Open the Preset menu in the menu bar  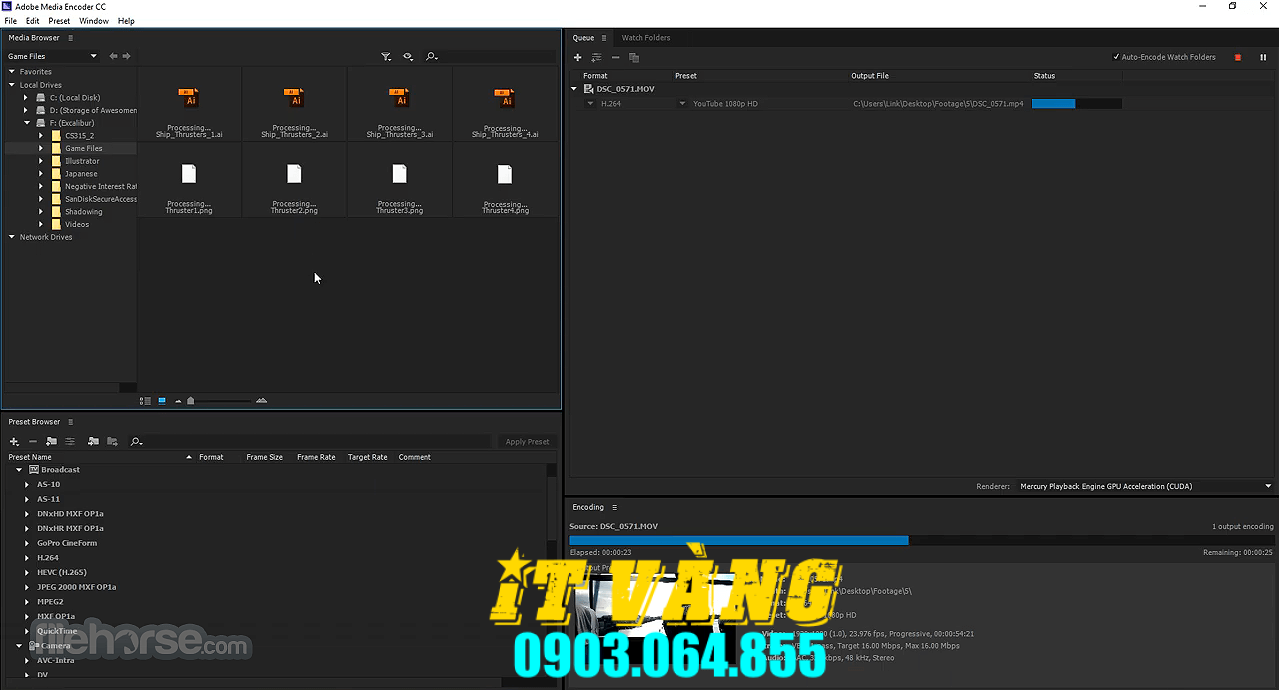tap(59, 20)
